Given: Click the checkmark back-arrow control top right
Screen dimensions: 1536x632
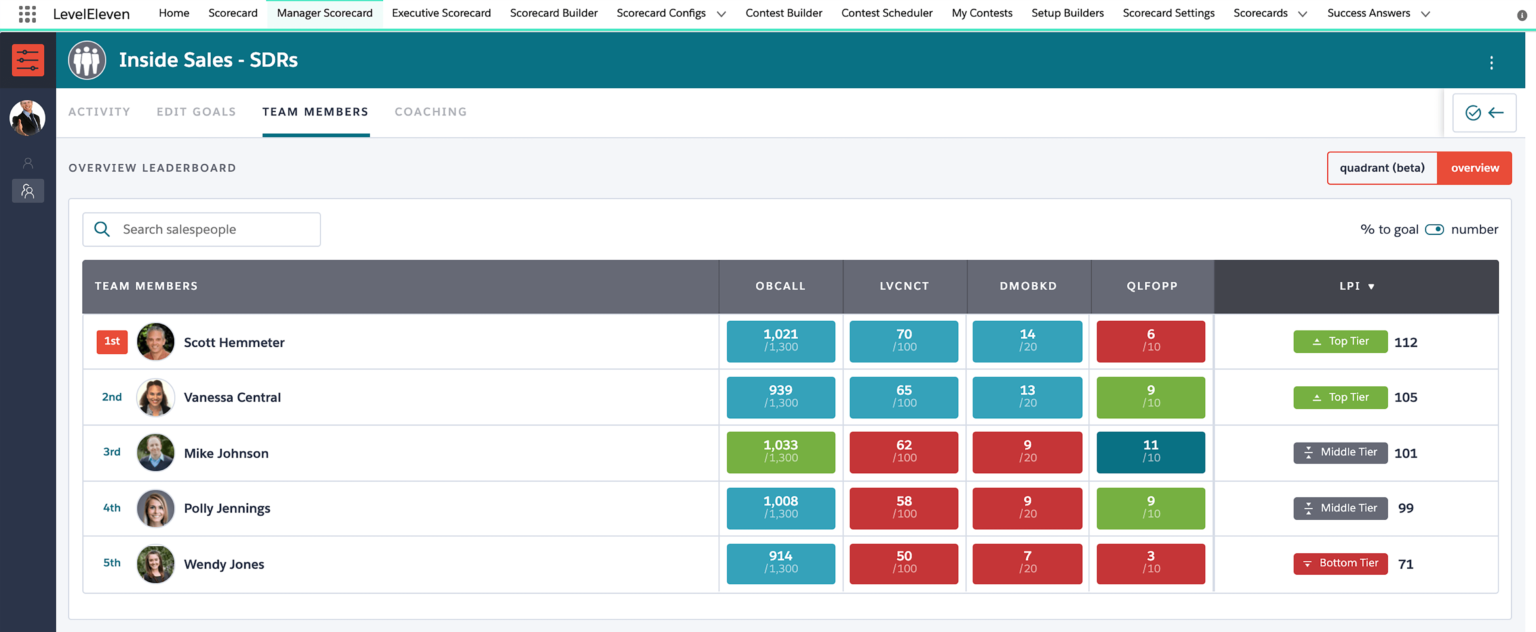Looking at the screenshot, I should pos(1484,112).
